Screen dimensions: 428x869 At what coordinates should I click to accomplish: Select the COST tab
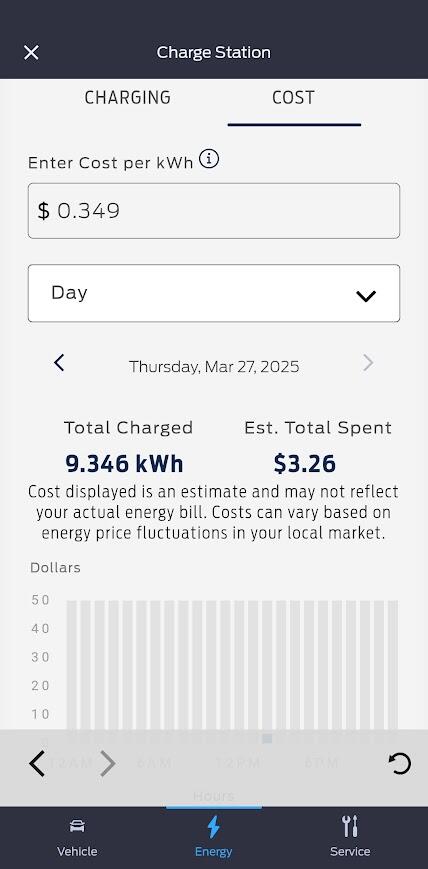pos(293,98)
